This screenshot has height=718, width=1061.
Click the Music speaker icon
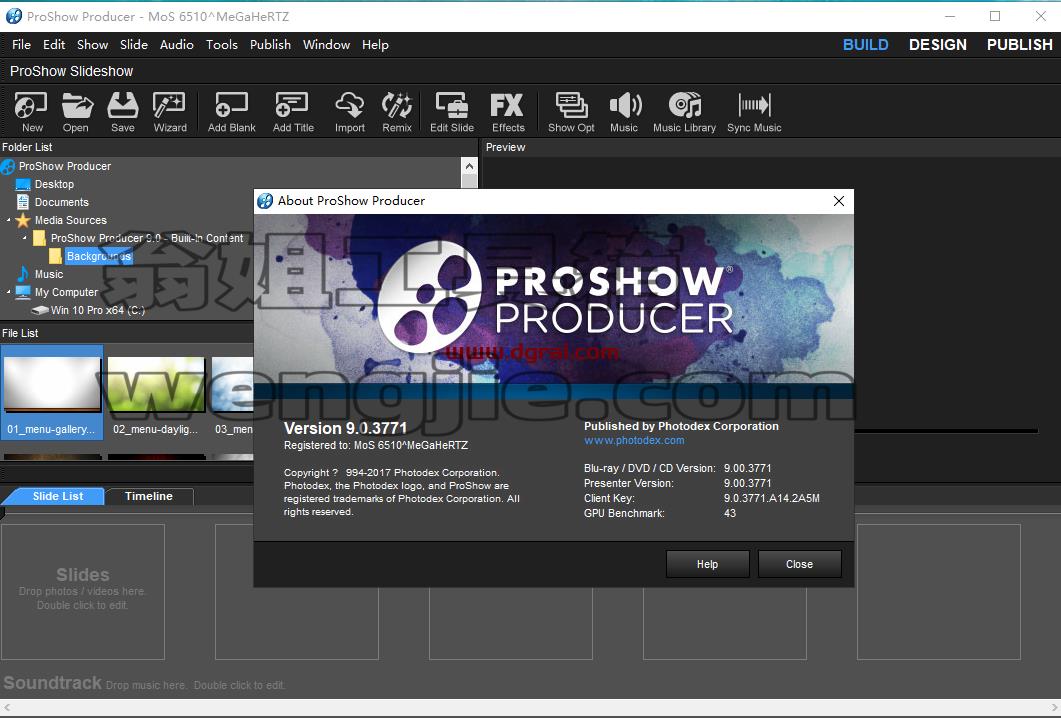click(624, 112)
